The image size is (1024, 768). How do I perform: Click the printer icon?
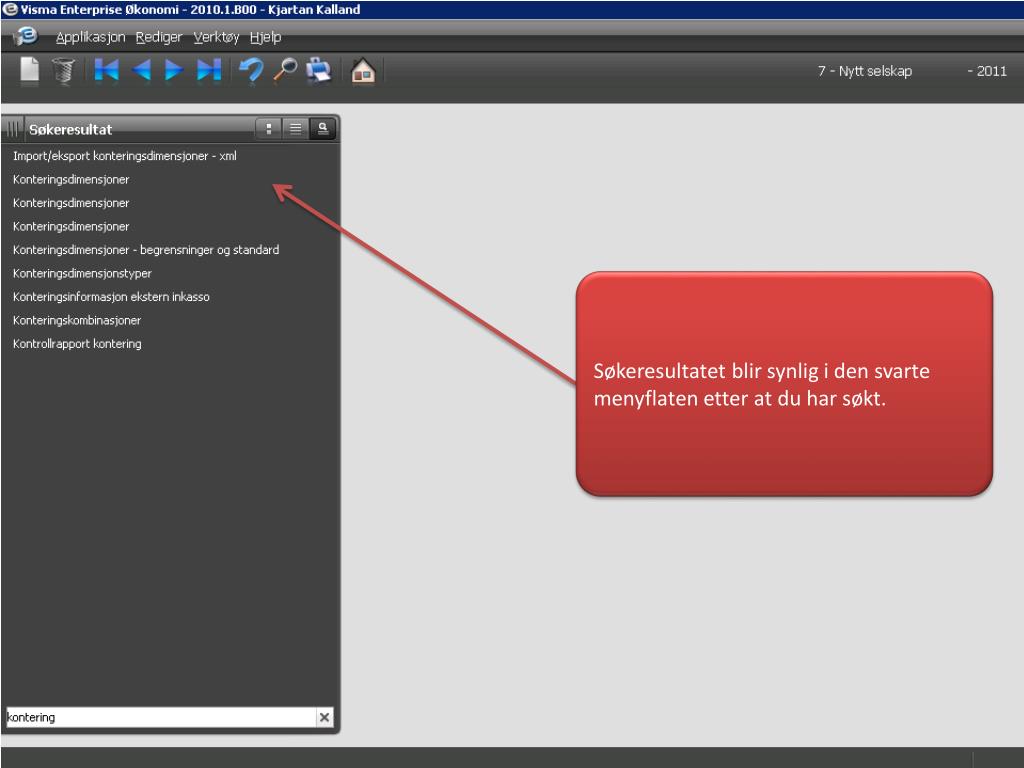(319, 70)
